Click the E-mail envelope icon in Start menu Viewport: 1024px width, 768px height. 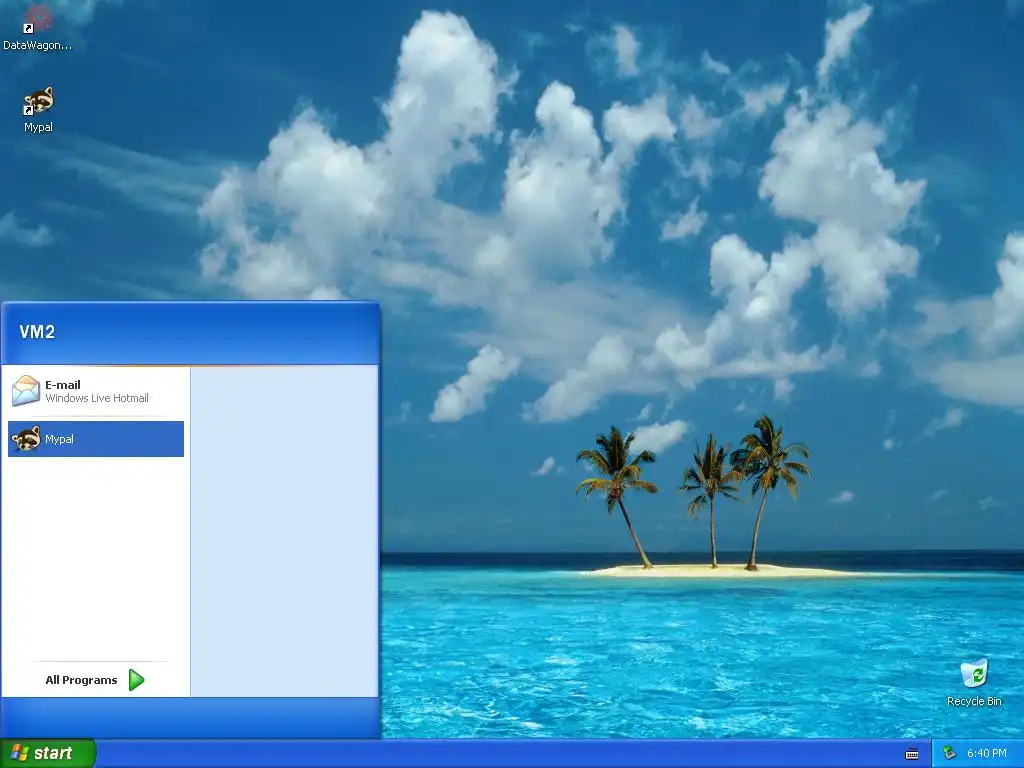(25, 391)
